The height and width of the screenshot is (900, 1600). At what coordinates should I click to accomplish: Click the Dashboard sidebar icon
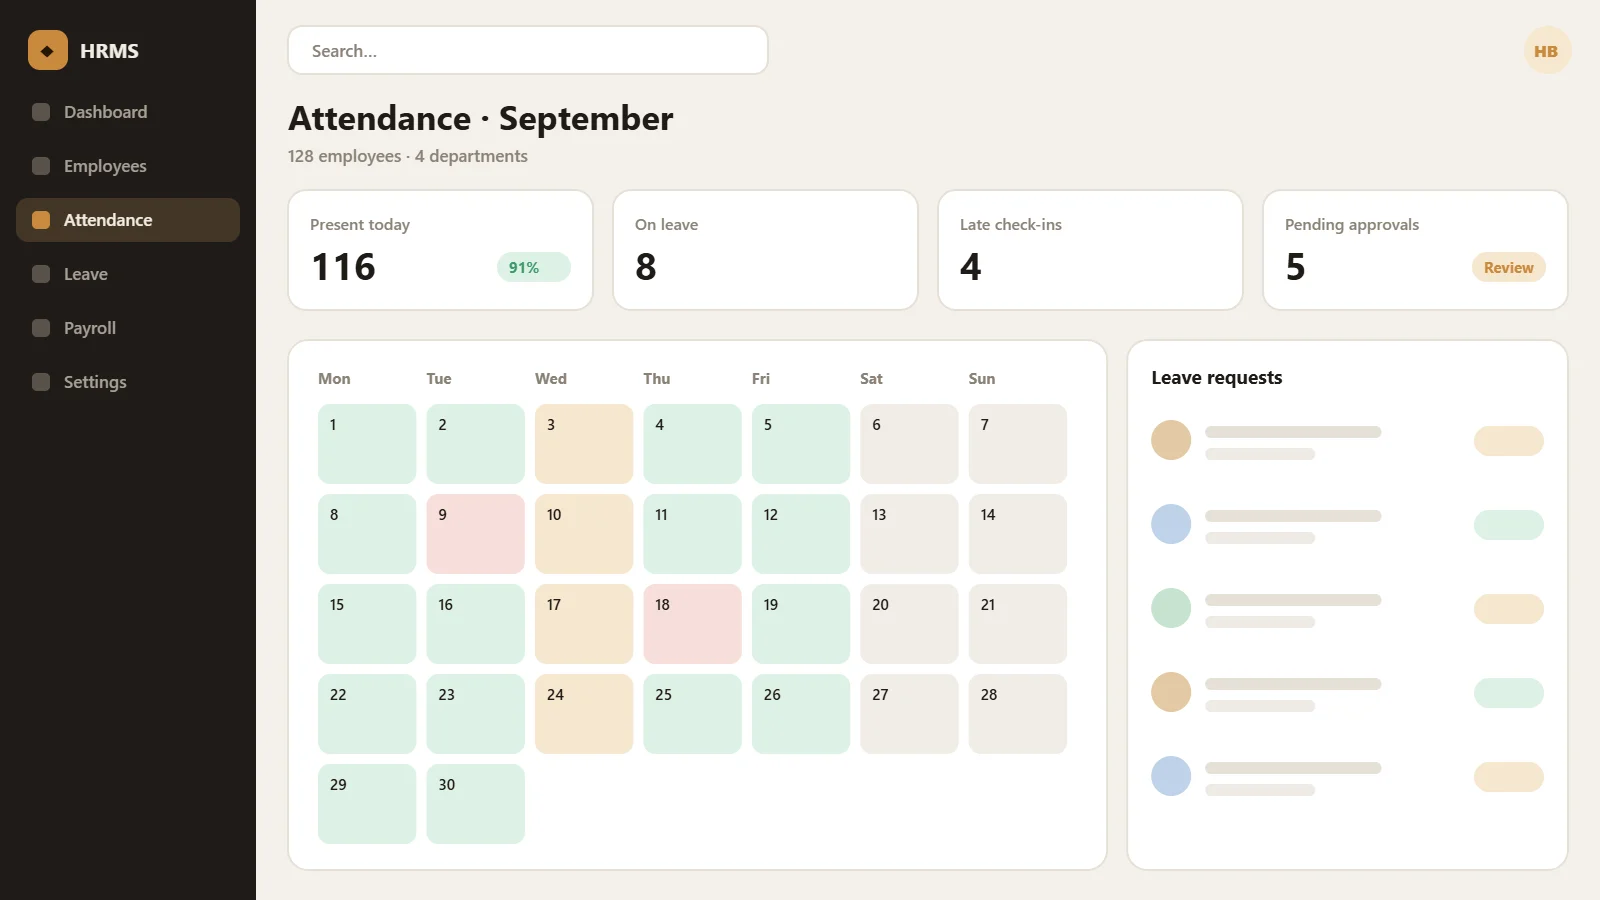point(41,112)
